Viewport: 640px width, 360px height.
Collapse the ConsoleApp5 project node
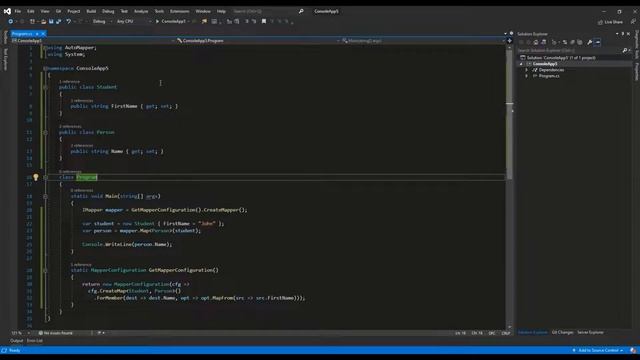[x=521, y=64]
